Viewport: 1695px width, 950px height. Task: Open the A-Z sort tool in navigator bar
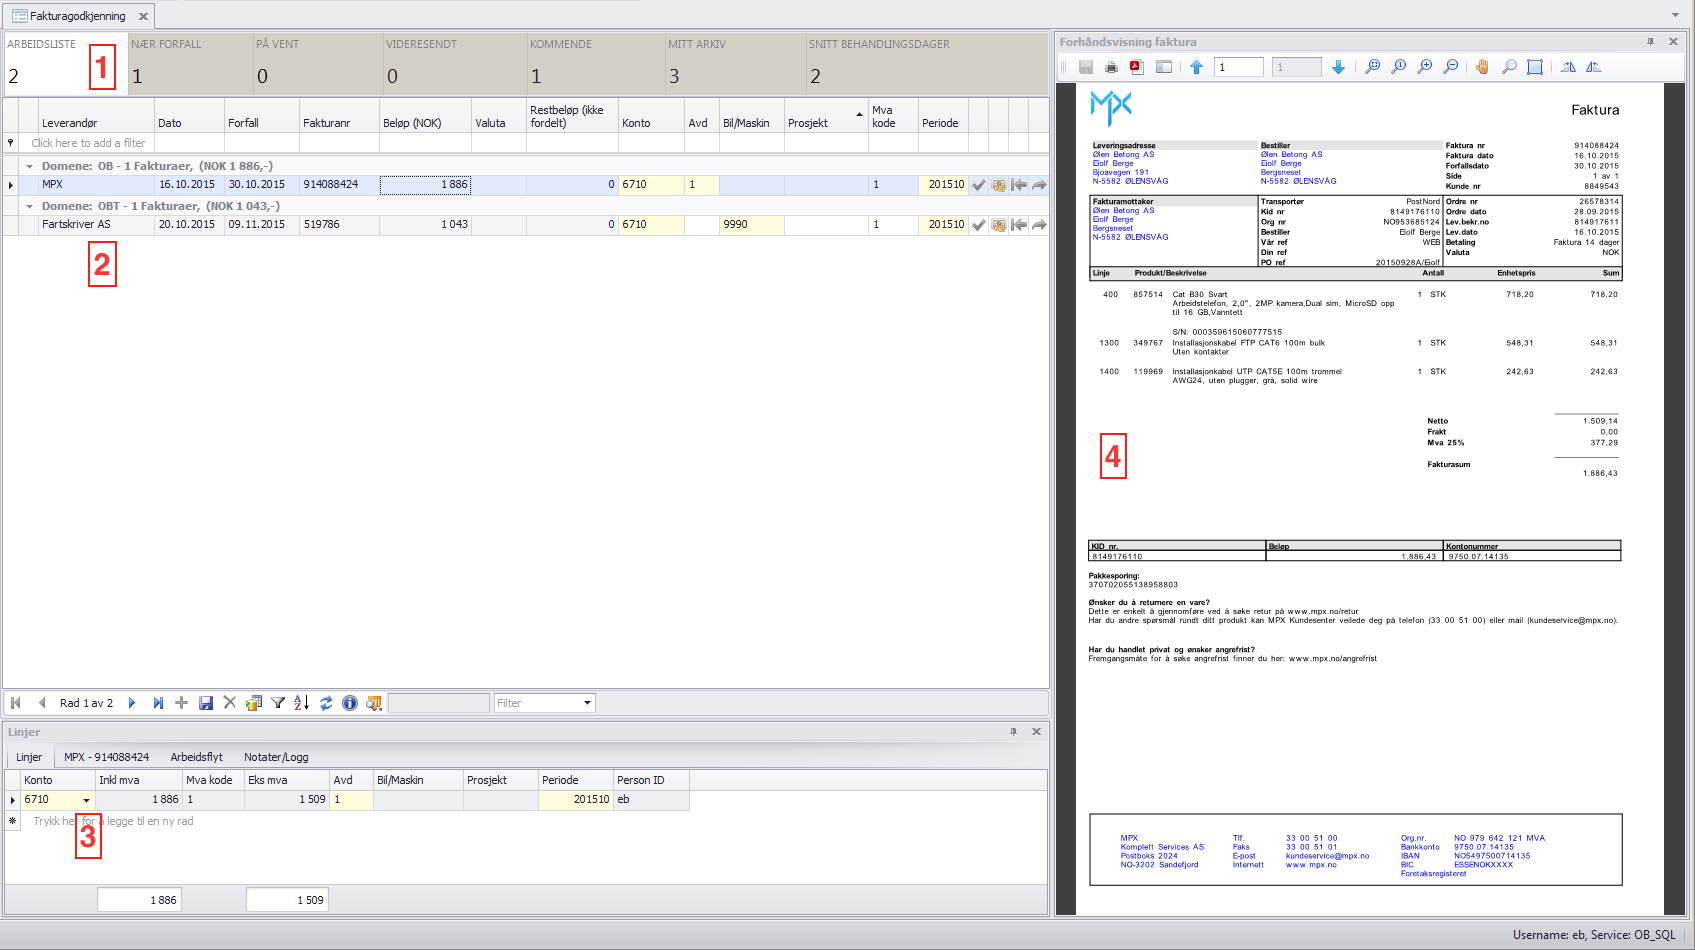(302, 703)
